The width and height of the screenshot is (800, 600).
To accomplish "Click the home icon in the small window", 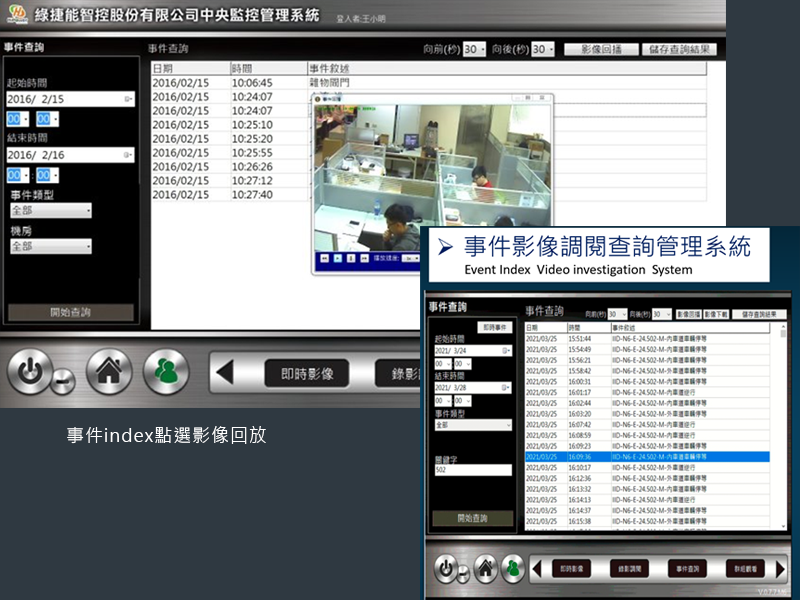I will point(483,568).
